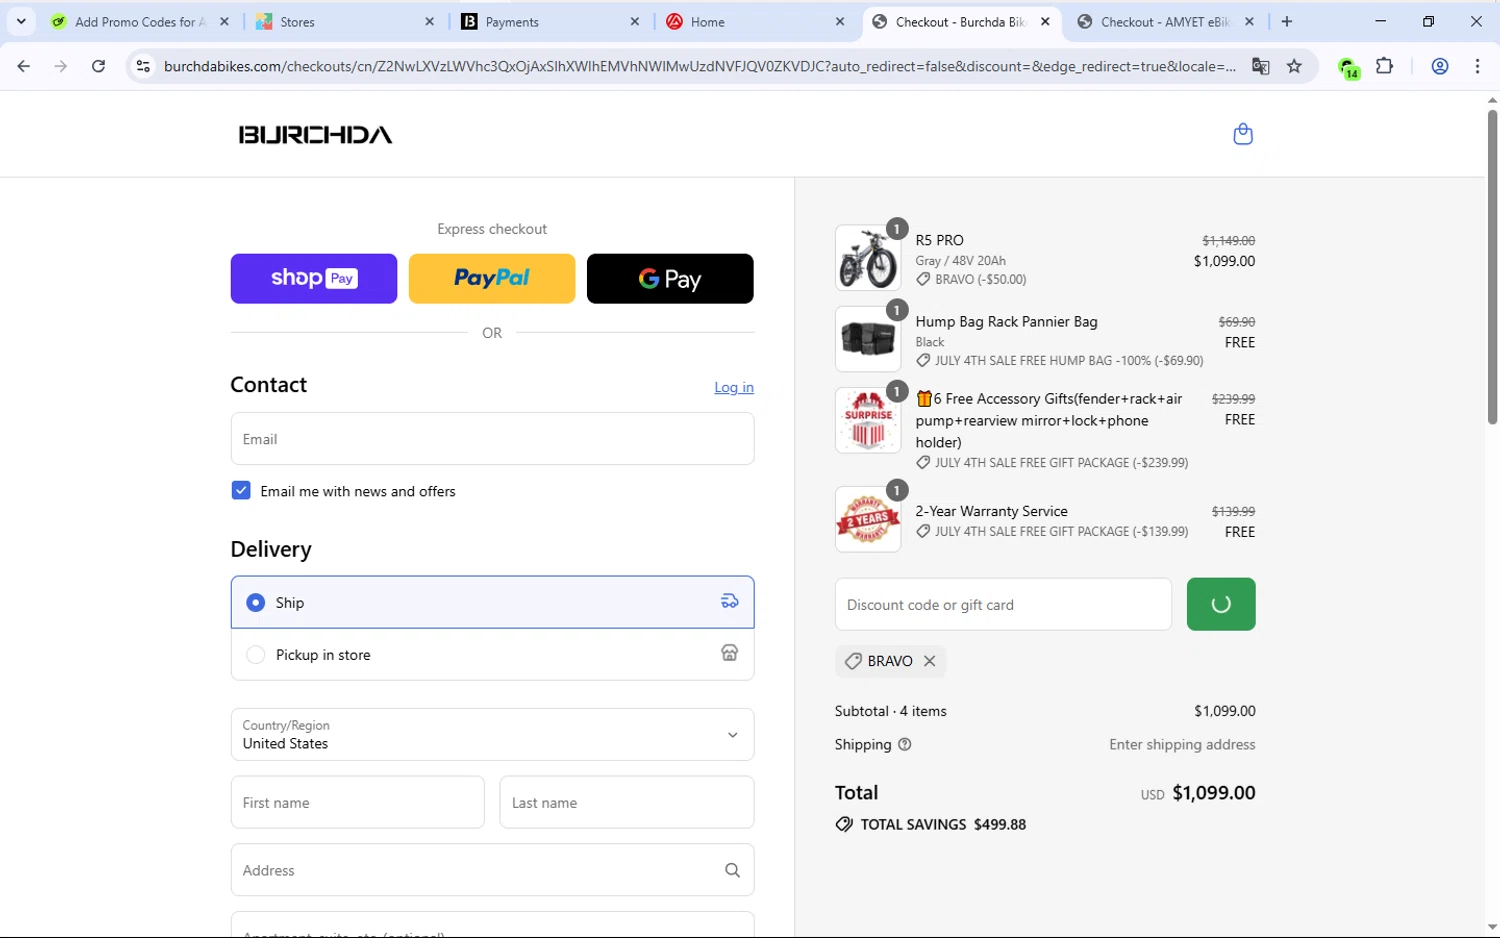
Task: Select the Checkout - Burchda Bikes tab
Action: coord(960,21)
